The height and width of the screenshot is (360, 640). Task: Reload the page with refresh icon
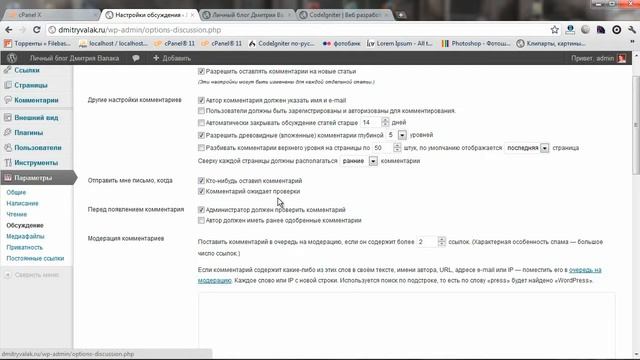coord(36,30)
